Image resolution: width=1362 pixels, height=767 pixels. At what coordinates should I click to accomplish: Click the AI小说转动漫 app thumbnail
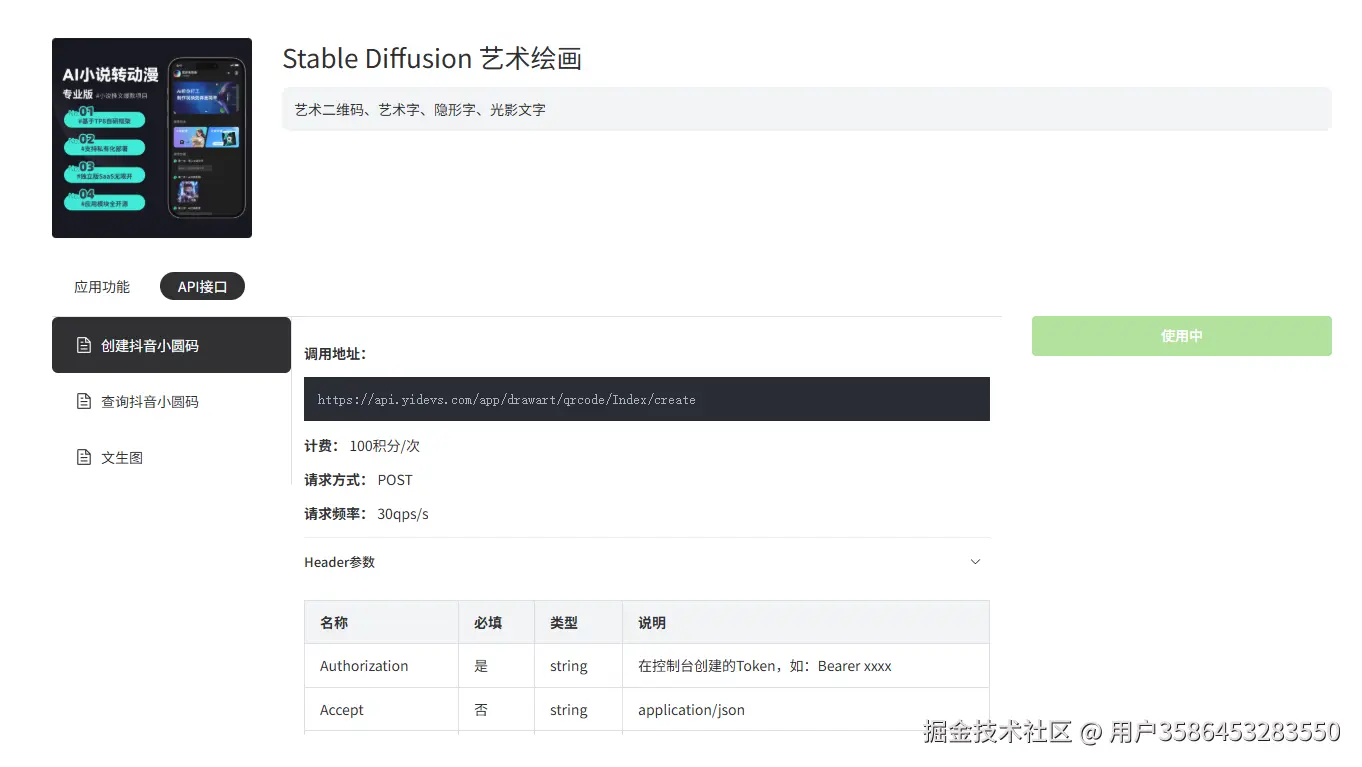[152, 138]
